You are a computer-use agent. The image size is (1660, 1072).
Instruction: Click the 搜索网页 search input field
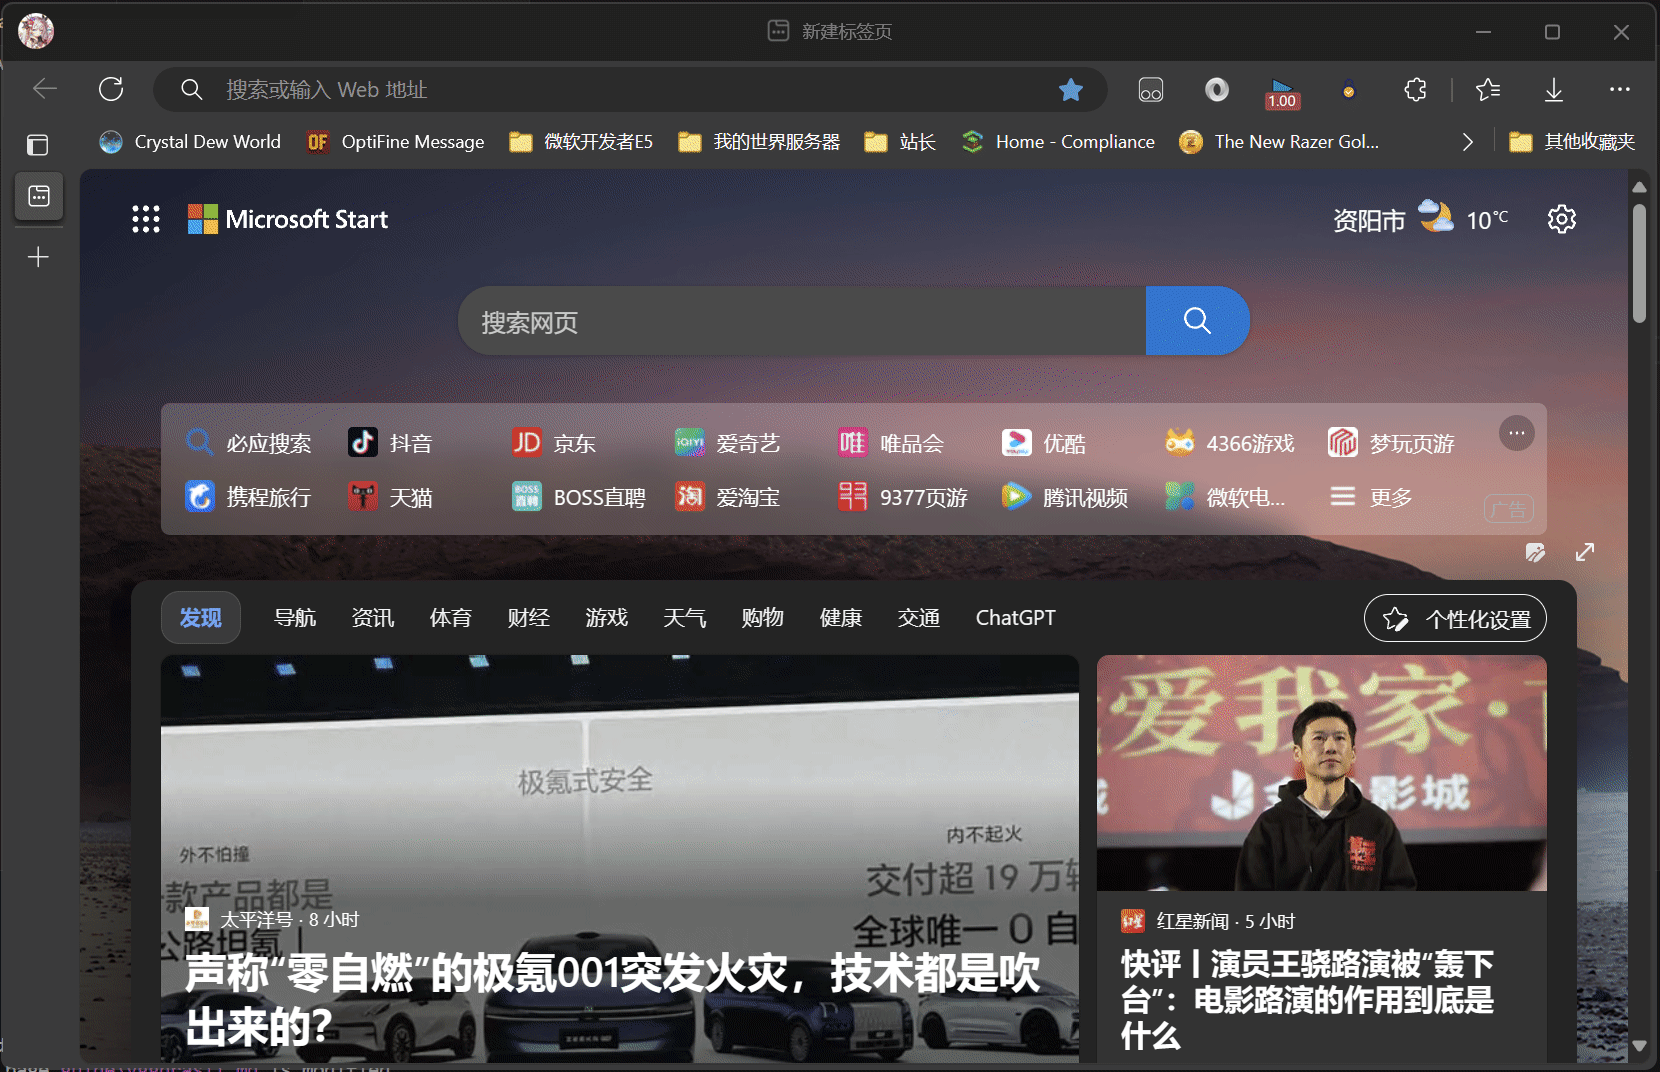802,322
